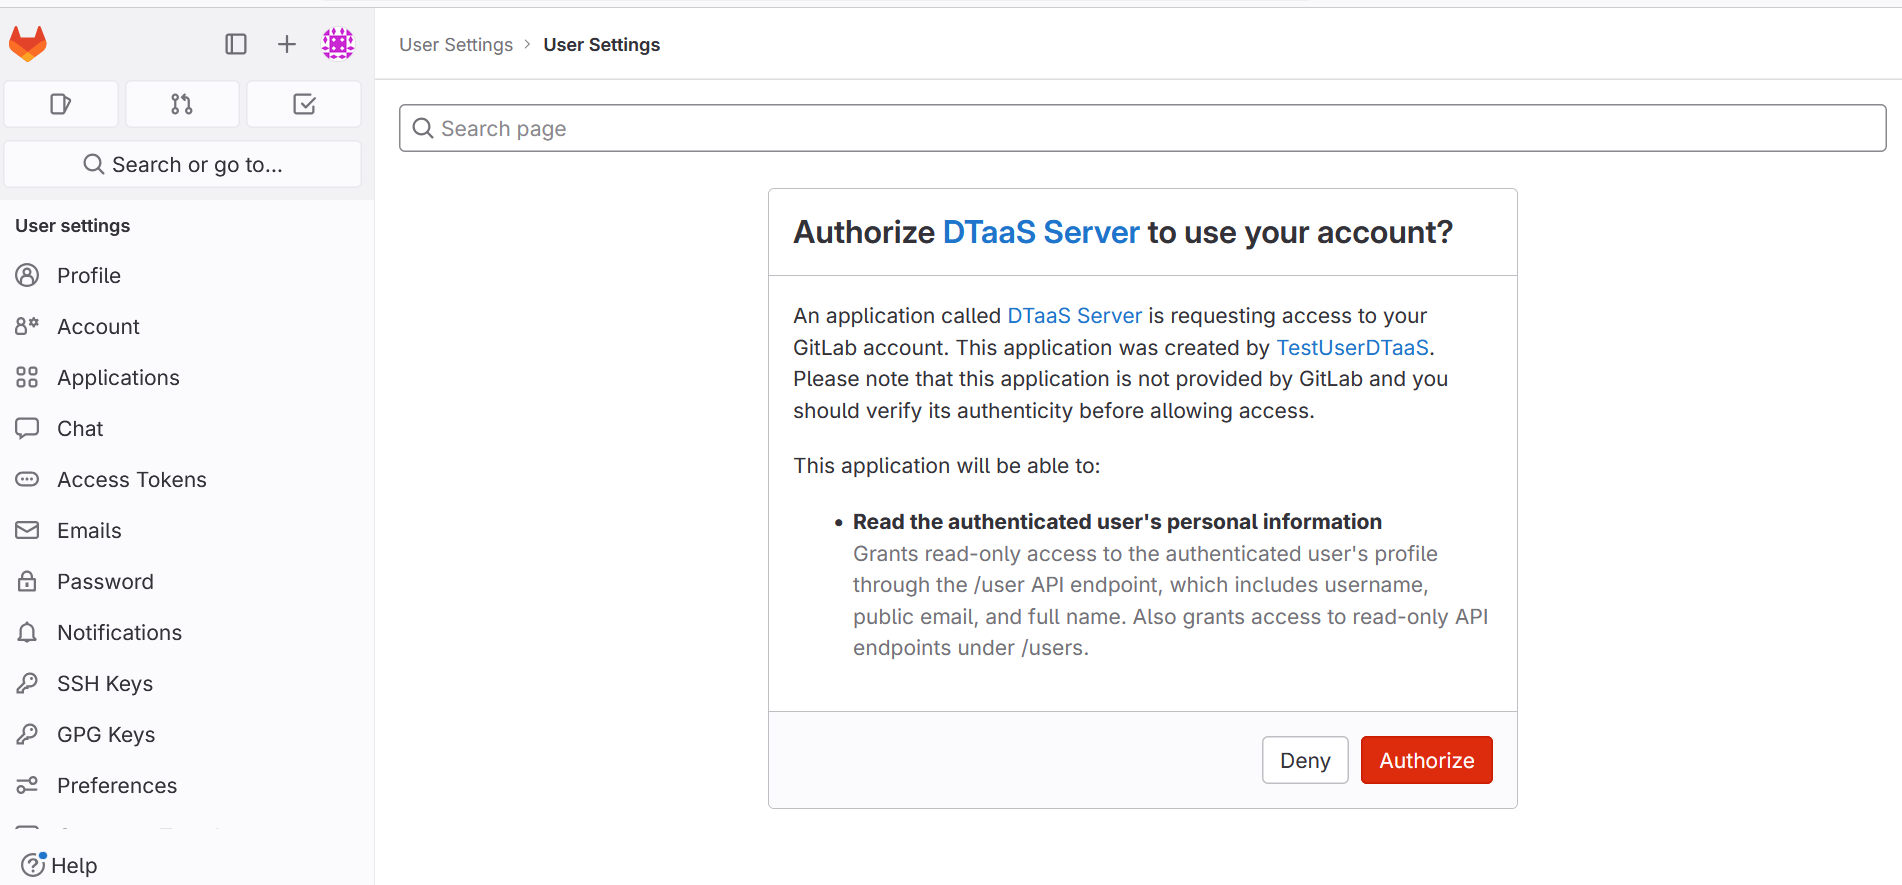This screenshot has width=1902, height=885.
Task: Open the TestUserDTaaS creator link
Action: tap(1352, 347)
